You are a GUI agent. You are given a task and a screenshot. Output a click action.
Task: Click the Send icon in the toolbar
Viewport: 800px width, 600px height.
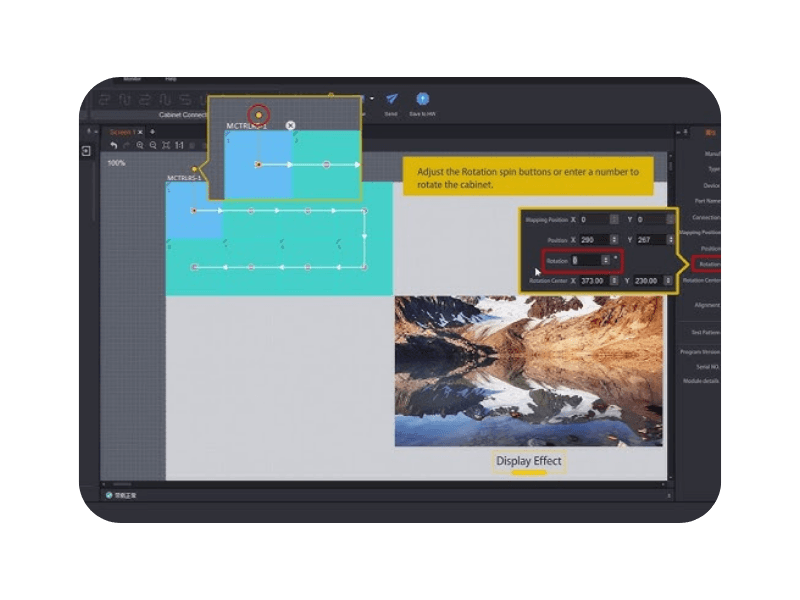pyautogui.click(x=391, y=99)
